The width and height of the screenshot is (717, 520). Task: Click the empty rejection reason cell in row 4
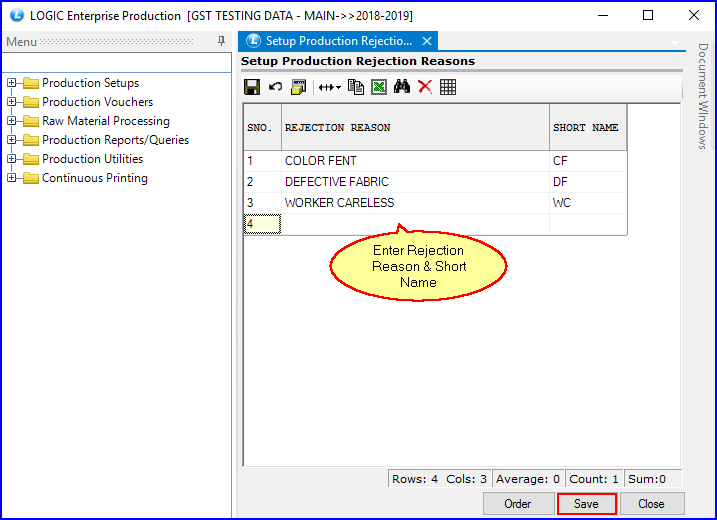point(415,224)
